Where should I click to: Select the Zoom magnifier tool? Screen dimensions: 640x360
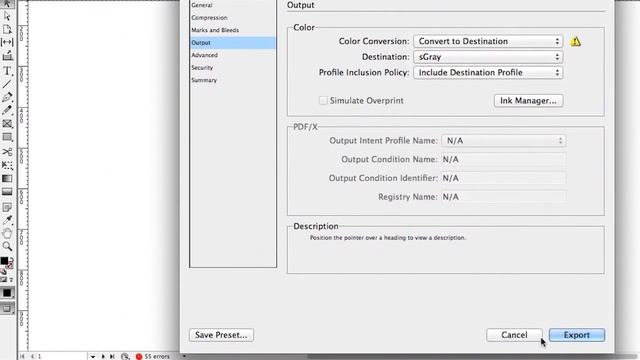[7, 246]
